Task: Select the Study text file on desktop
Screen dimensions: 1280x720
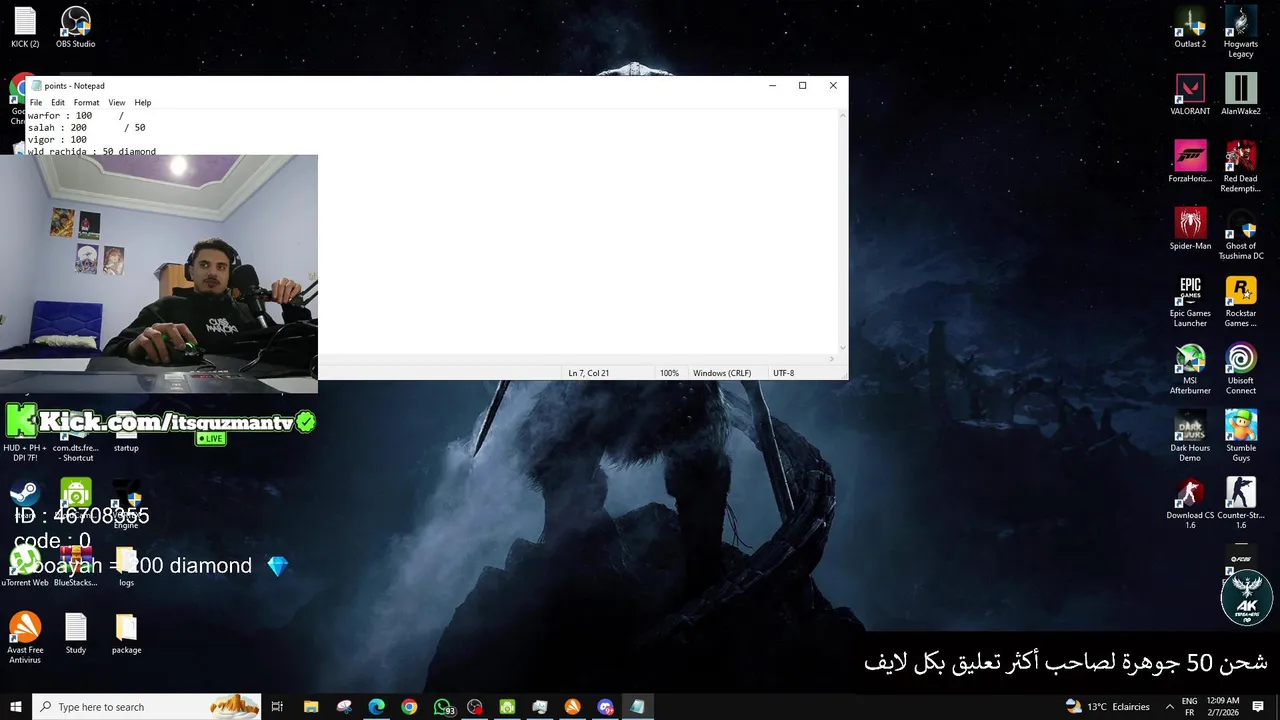Action: click(76, 634)
